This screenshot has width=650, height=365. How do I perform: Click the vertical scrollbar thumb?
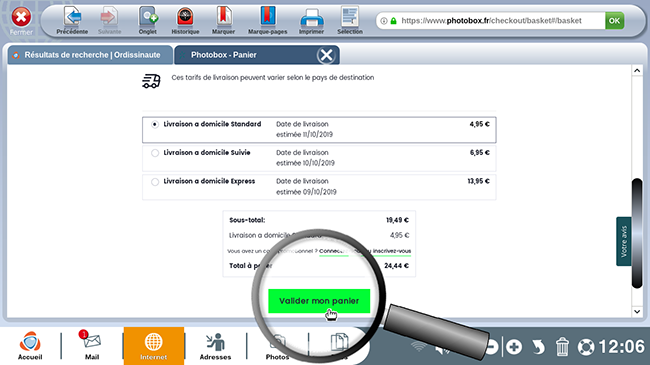[x=637, y=233]
